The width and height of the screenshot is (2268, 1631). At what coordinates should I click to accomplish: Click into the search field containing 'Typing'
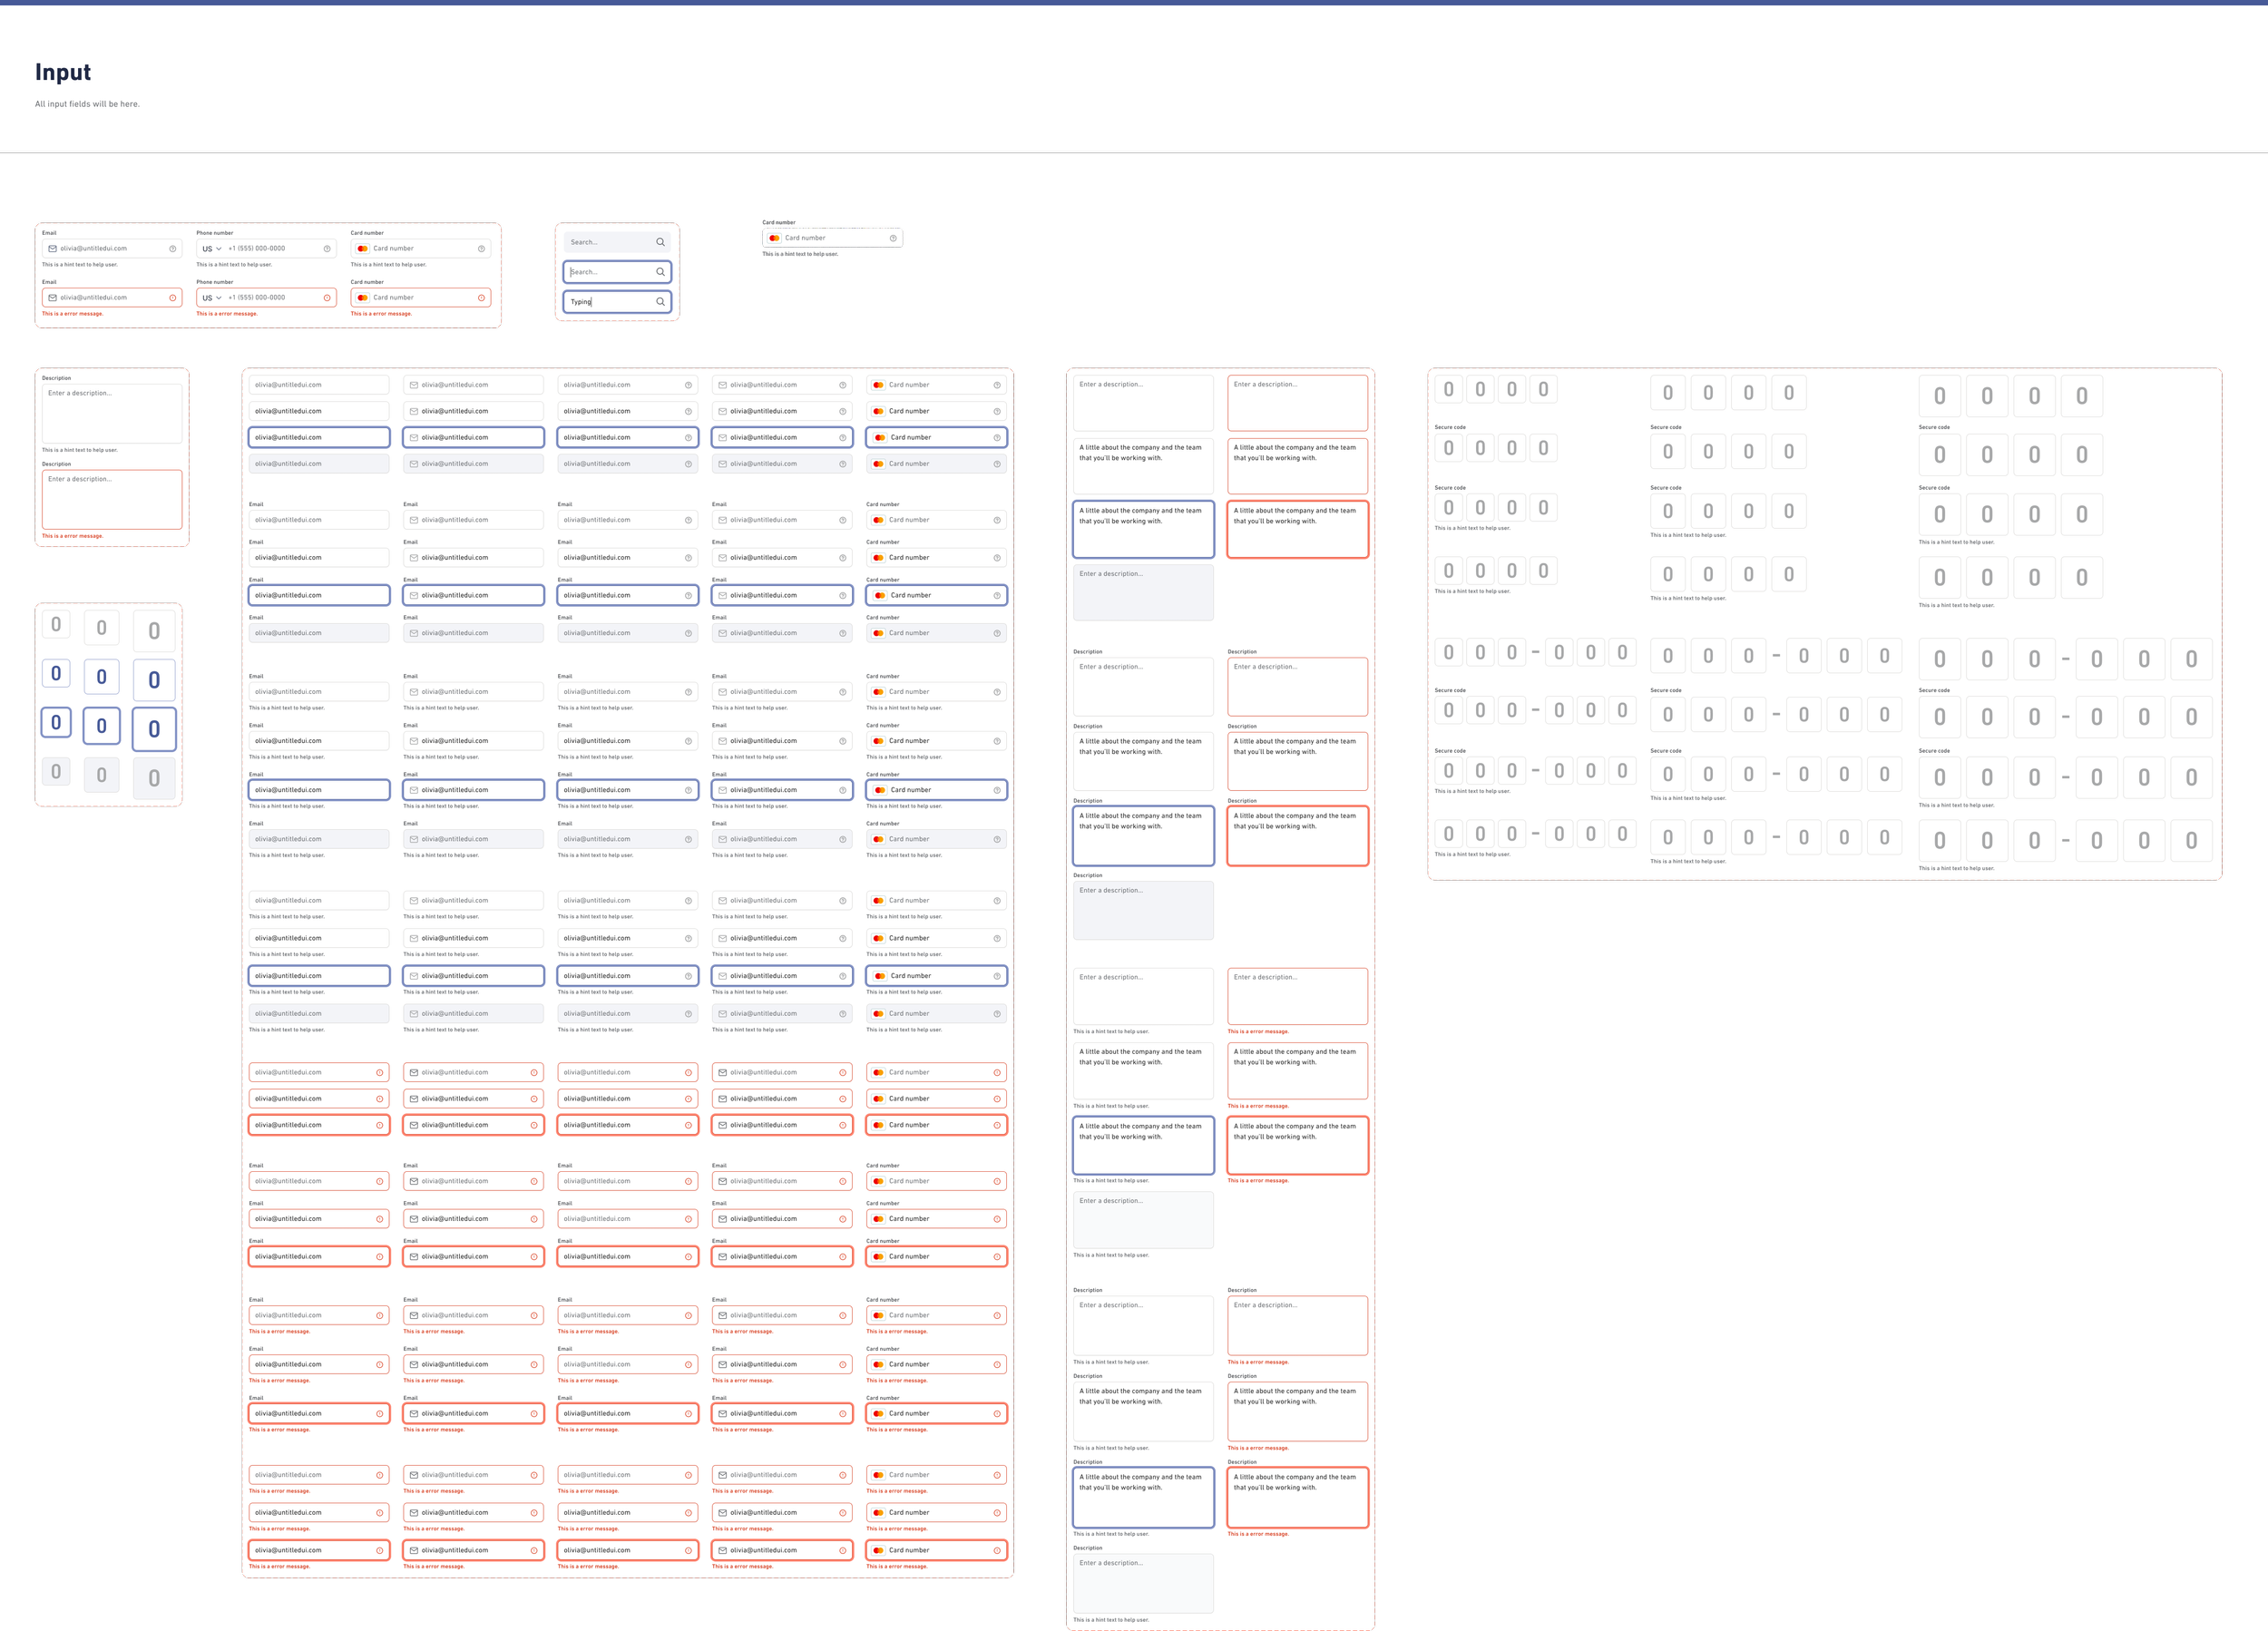tap(610, 302)
